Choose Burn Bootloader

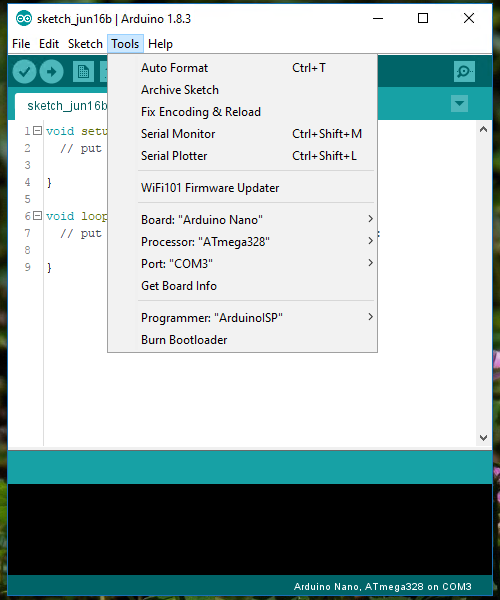(242, 340)
